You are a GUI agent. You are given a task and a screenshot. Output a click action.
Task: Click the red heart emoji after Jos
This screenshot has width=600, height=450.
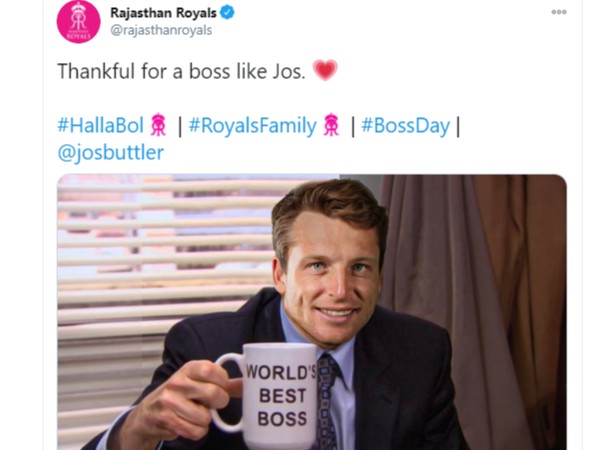coord(325,70)
